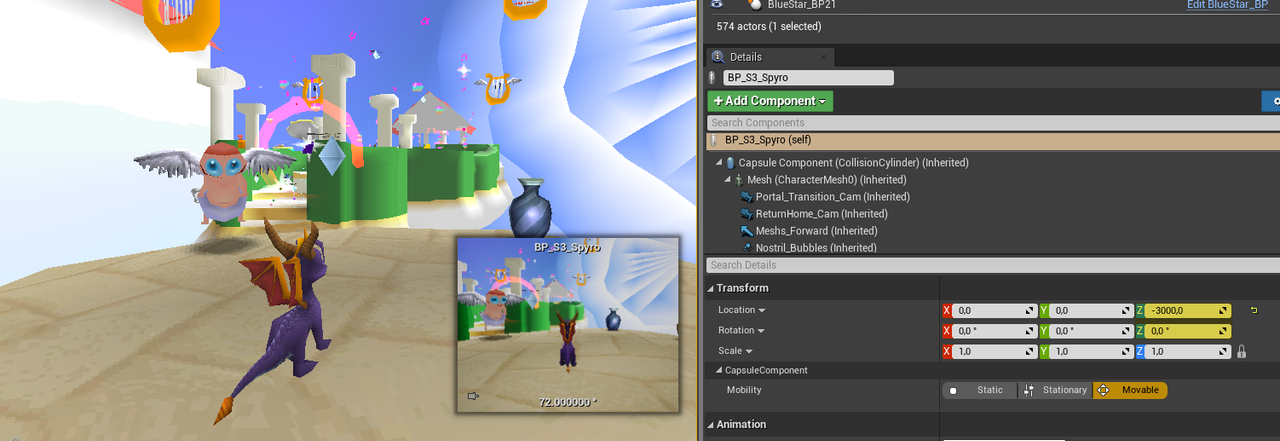Toggle the Scale ratio lock icon

1242,351
